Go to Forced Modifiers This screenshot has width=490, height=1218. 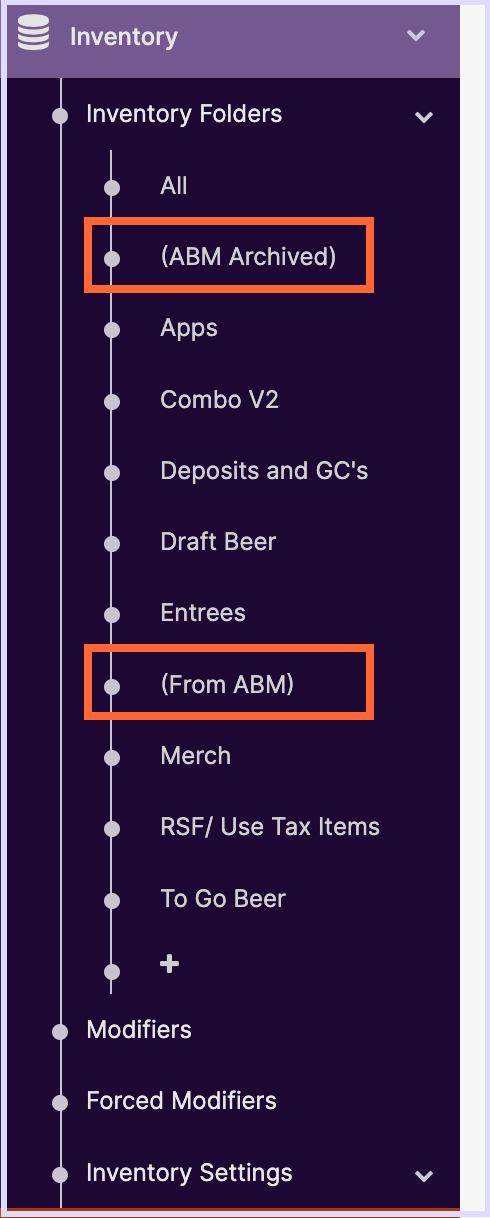(181, 1101)
